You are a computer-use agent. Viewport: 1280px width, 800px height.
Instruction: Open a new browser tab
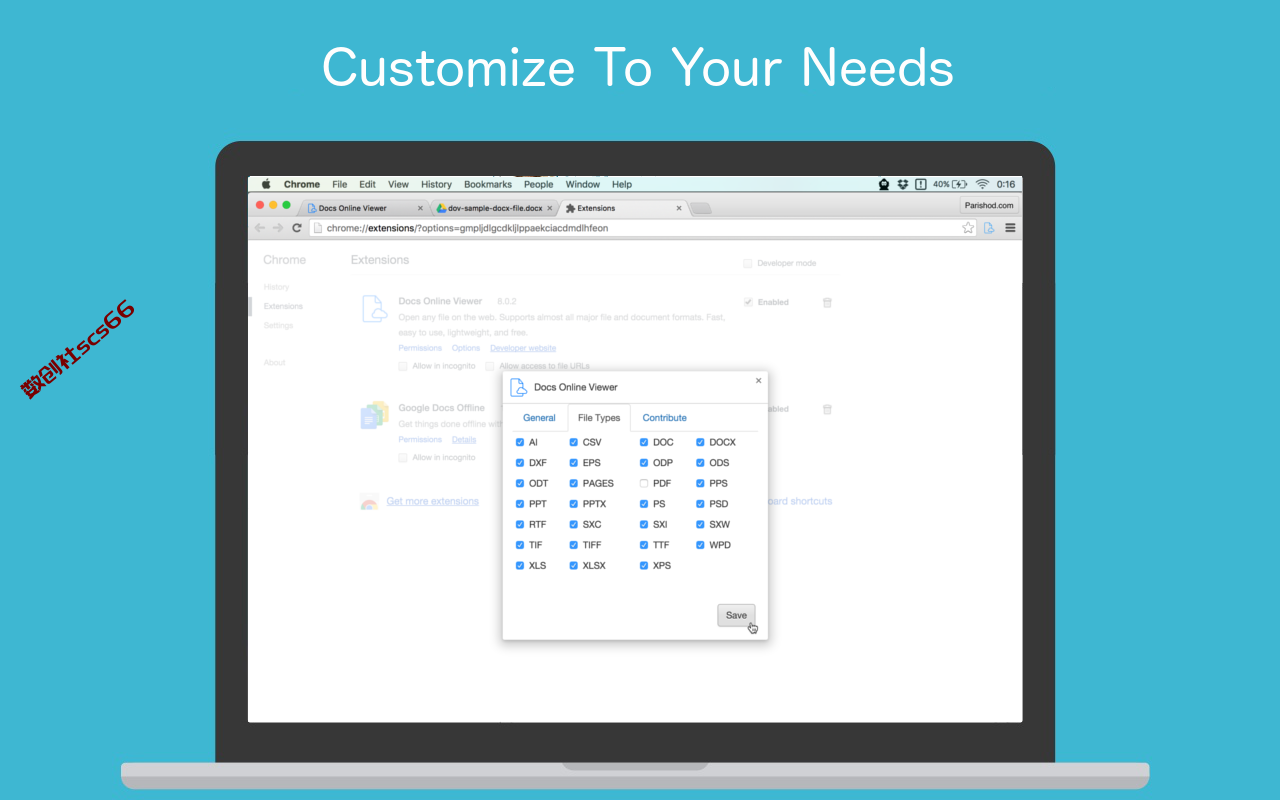pos(701,208)
